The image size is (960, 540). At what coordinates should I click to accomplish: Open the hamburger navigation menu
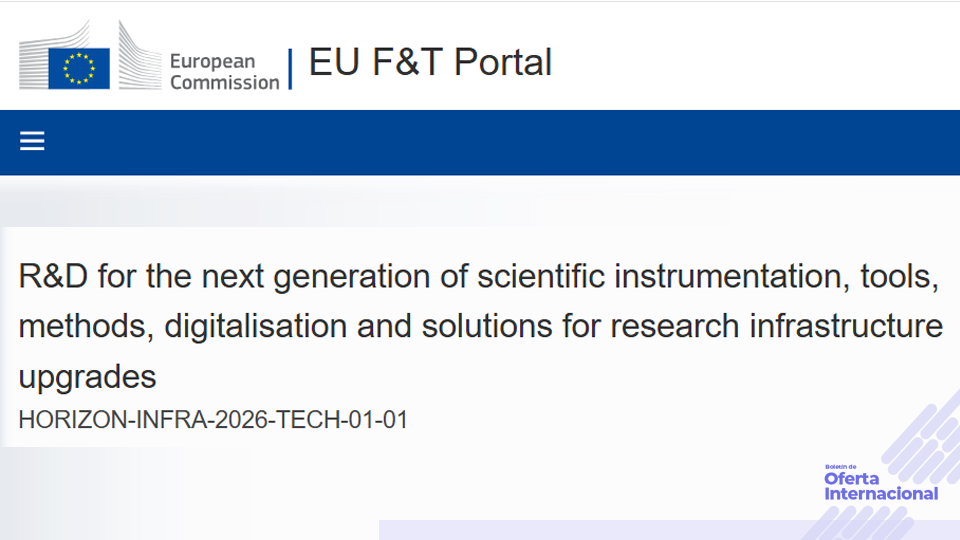click(x=32, y=142)
